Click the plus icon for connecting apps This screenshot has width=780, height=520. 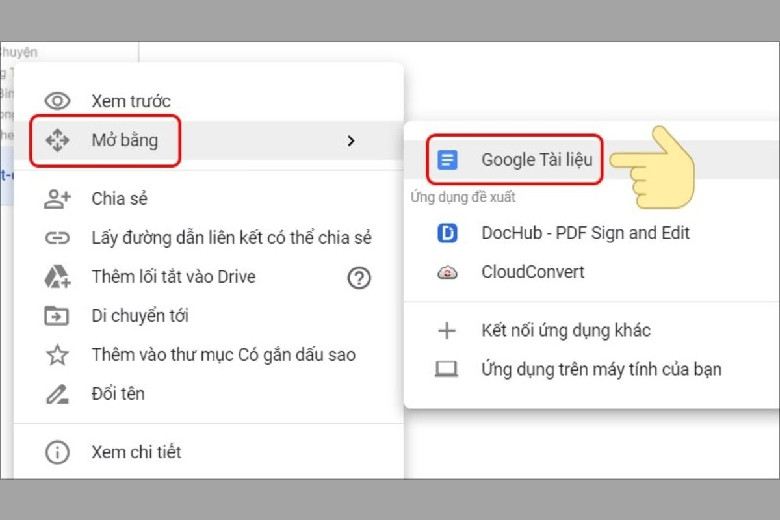click(447, 330)
